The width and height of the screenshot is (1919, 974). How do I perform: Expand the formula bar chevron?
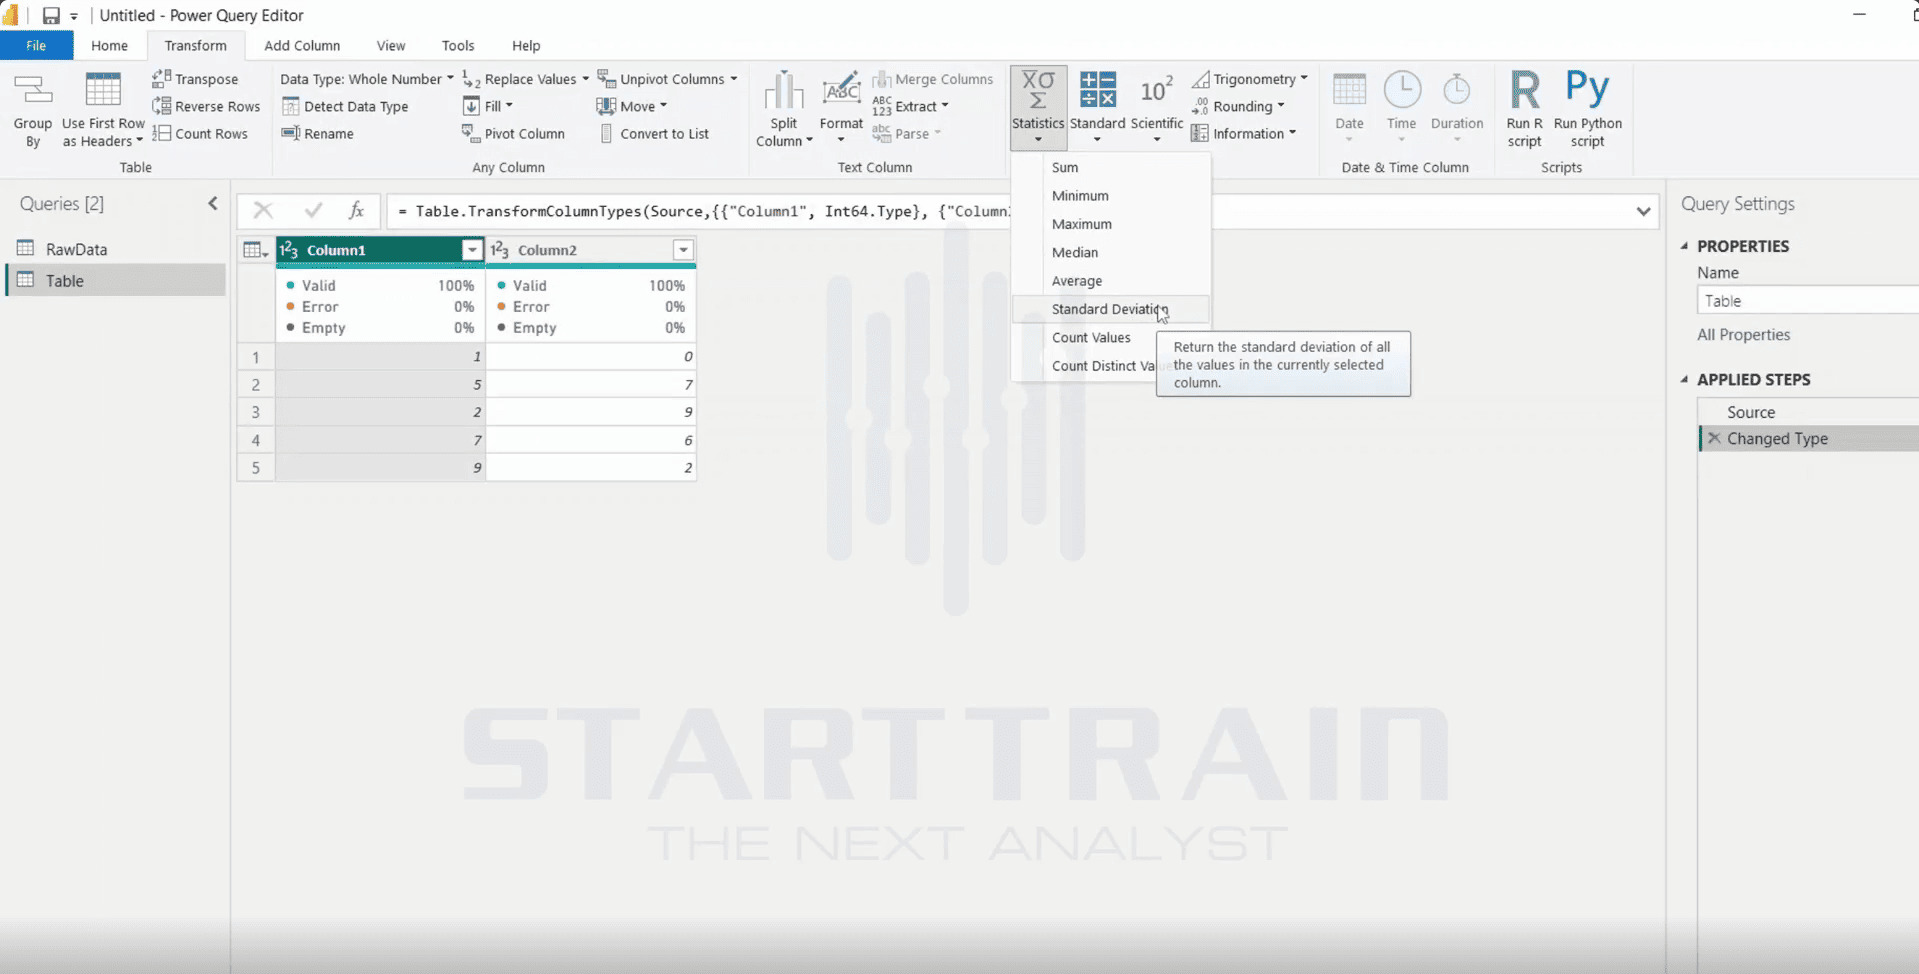point(1643,211)
